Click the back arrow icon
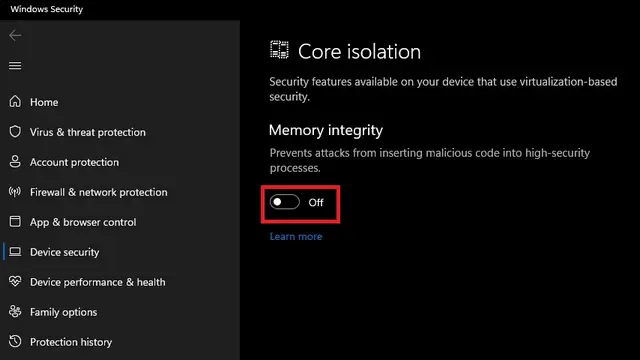 15,36
